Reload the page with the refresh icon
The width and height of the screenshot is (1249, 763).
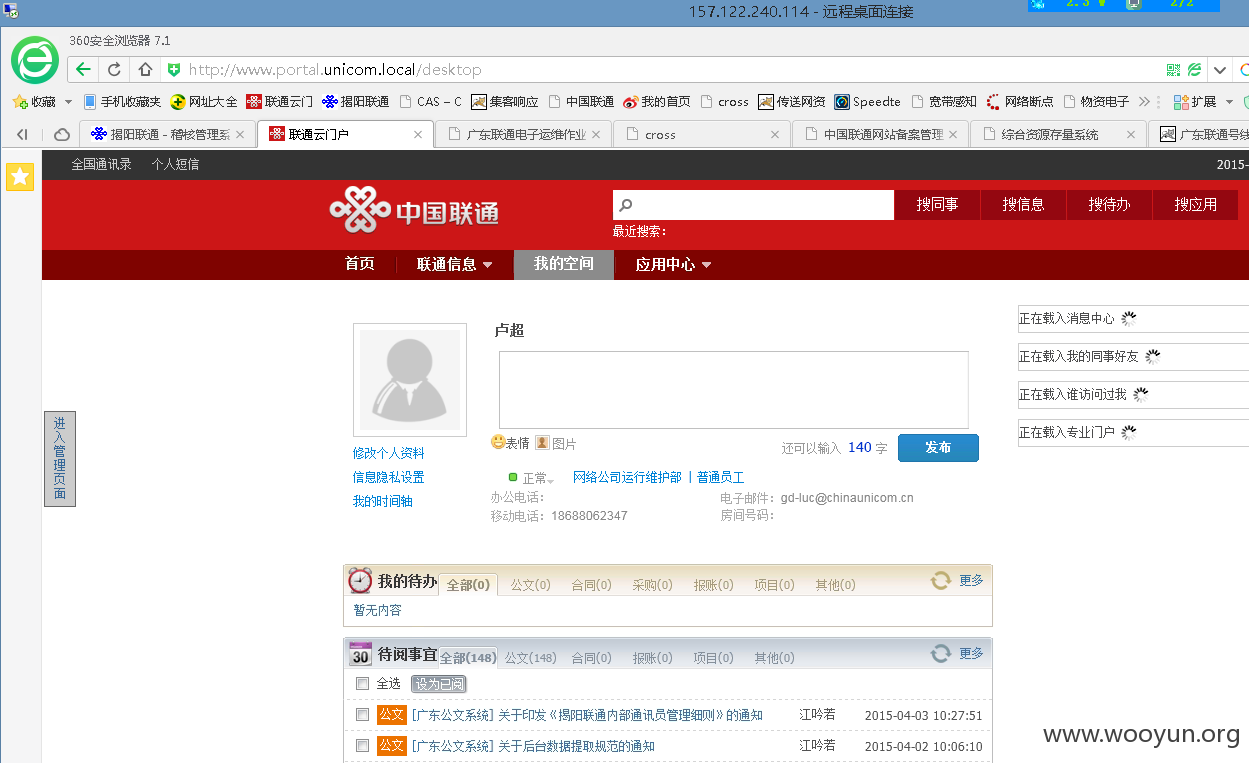[114, 70]
